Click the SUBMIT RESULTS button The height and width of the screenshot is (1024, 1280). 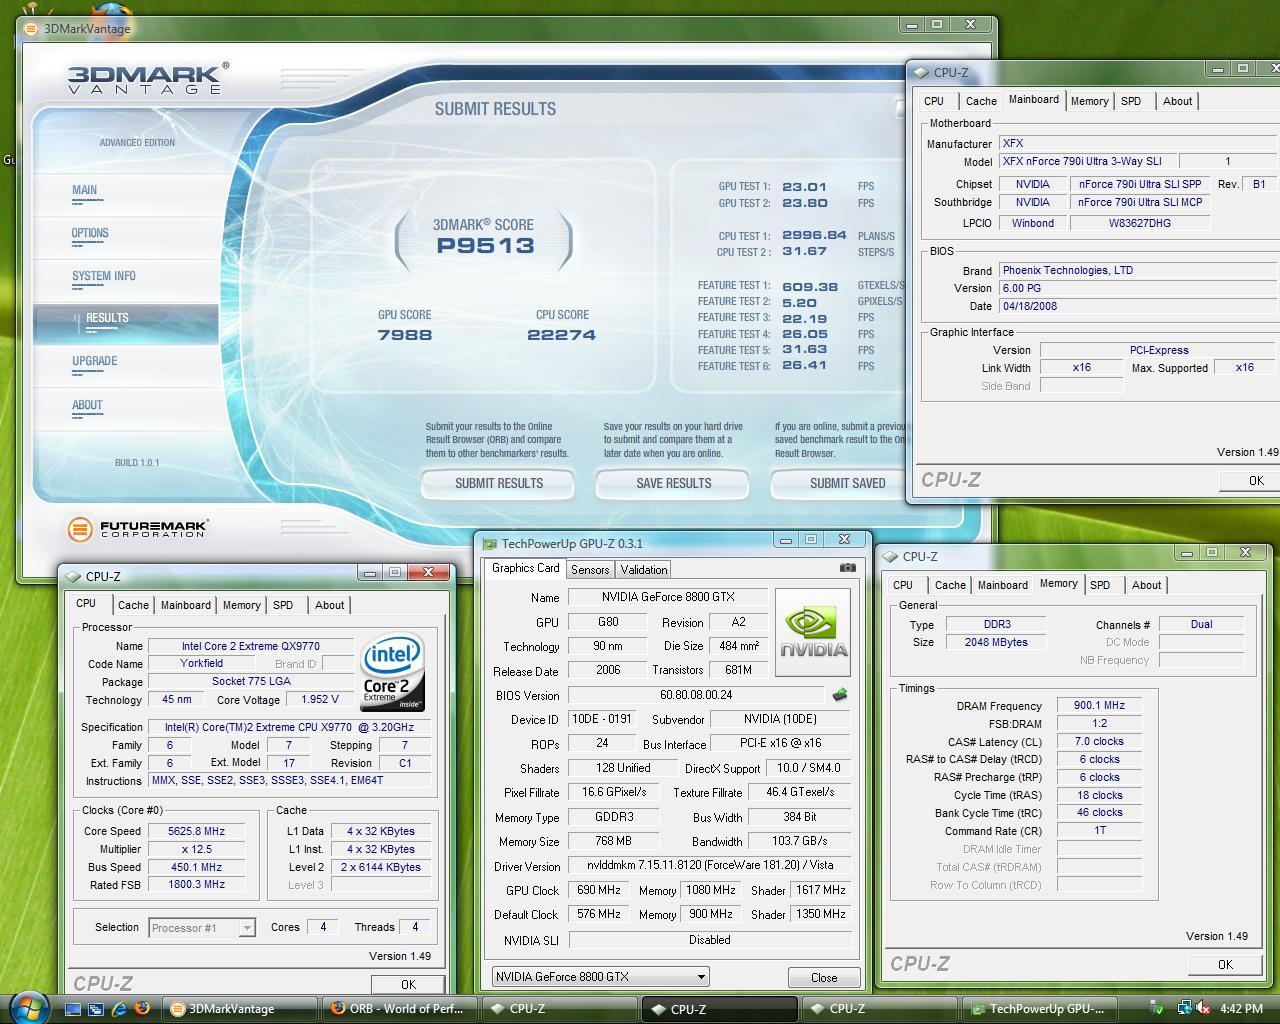pos(498,483)
